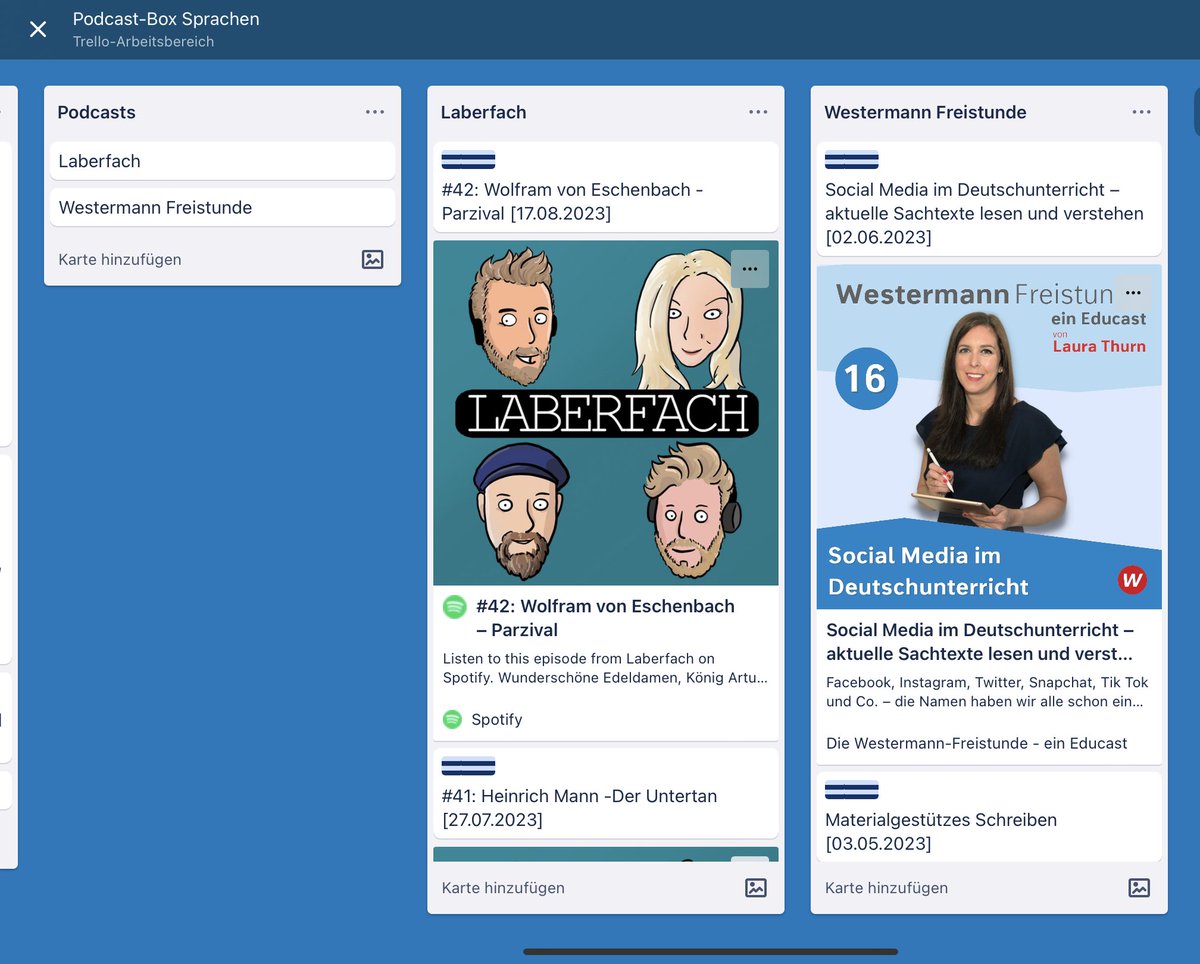Click description starting Listen to this episode
Screen dimensions: 1200x964
606,668
